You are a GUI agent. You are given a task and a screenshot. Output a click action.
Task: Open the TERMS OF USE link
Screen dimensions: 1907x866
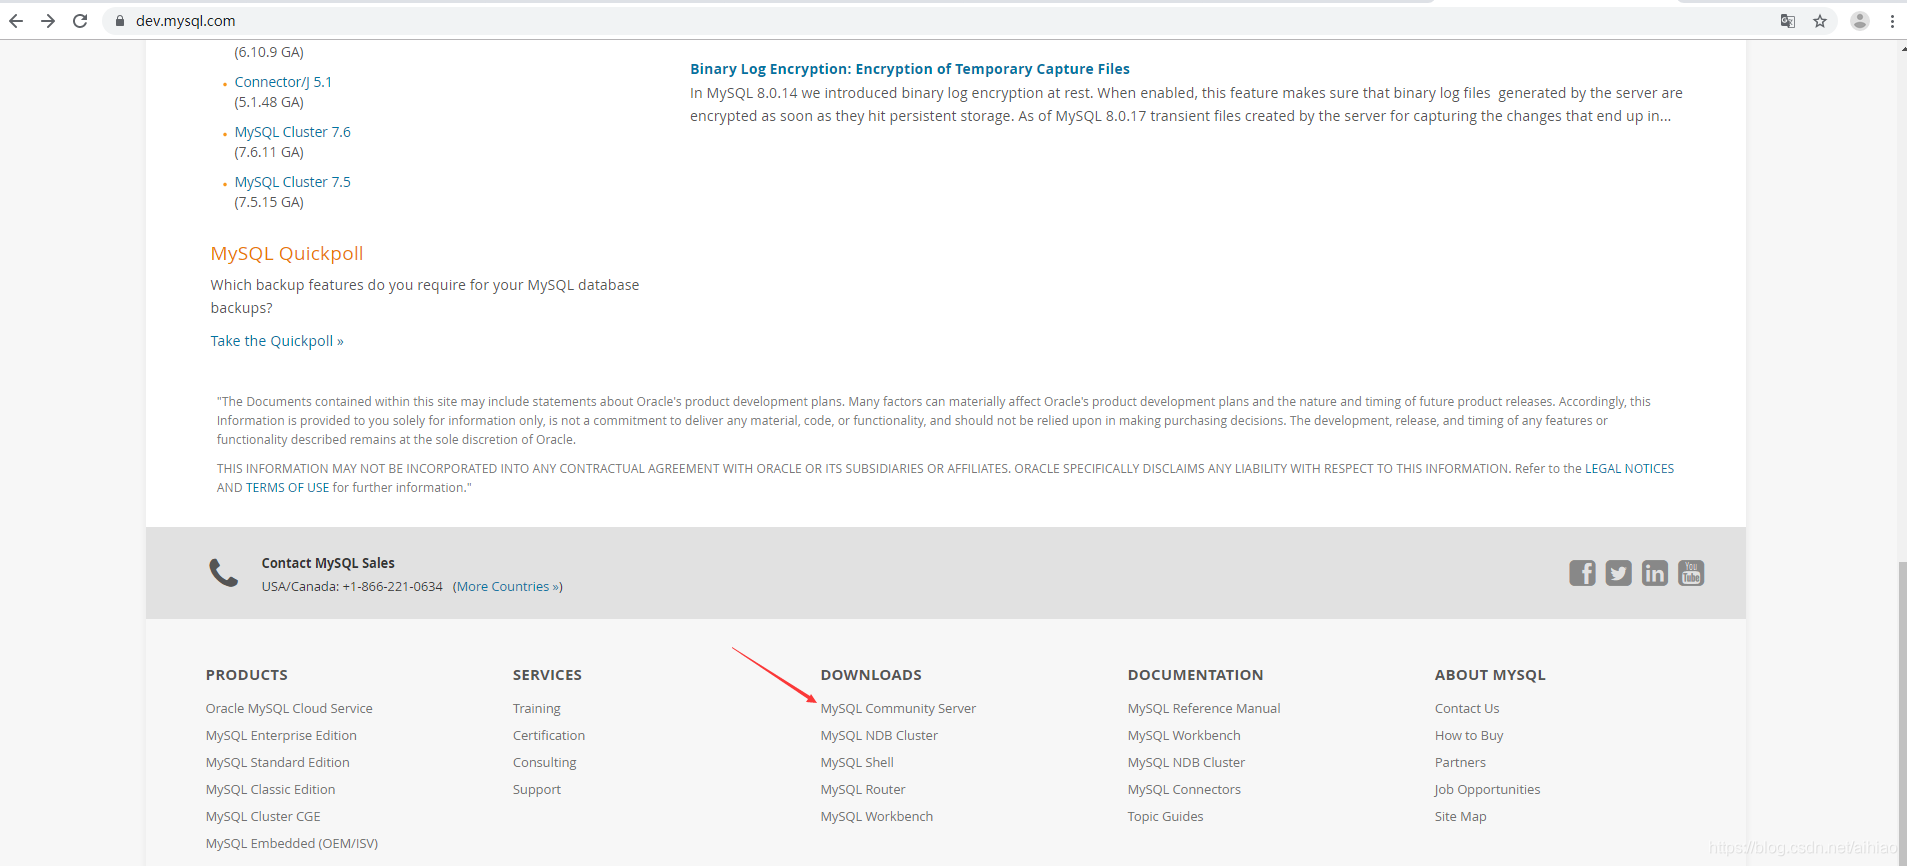click(287, 488)
